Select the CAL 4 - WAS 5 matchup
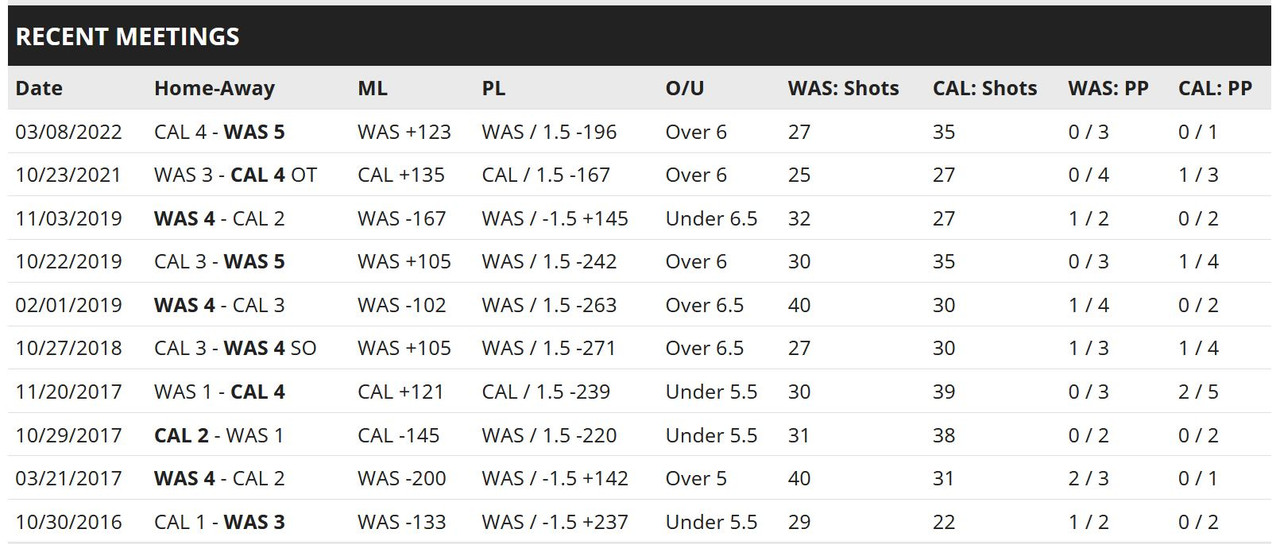Image resolution: width=1280 pixels, height=544 pixels. click(219, 131)
